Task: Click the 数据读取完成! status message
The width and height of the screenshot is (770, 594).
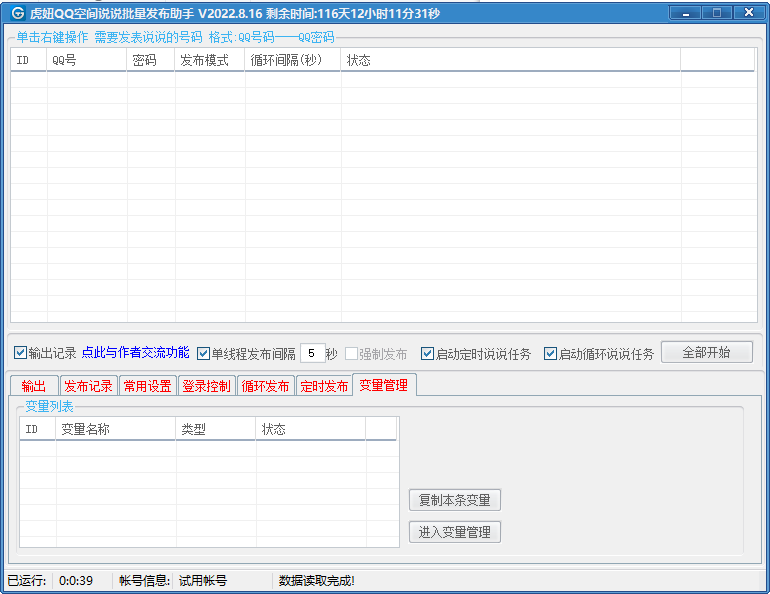Action: coord(317,581)
